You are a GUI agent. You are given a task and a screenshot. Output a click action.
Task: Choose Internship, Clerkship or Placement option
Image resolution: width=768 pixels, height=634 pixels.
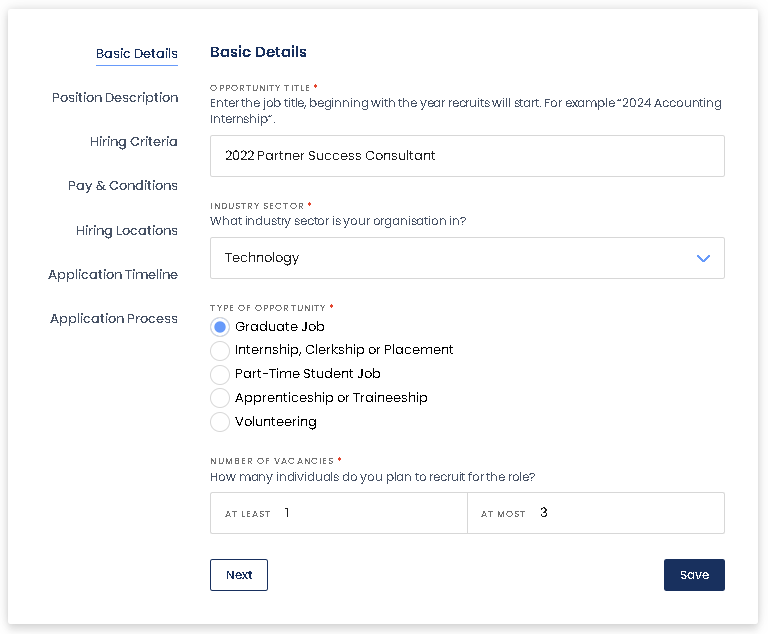220,350
